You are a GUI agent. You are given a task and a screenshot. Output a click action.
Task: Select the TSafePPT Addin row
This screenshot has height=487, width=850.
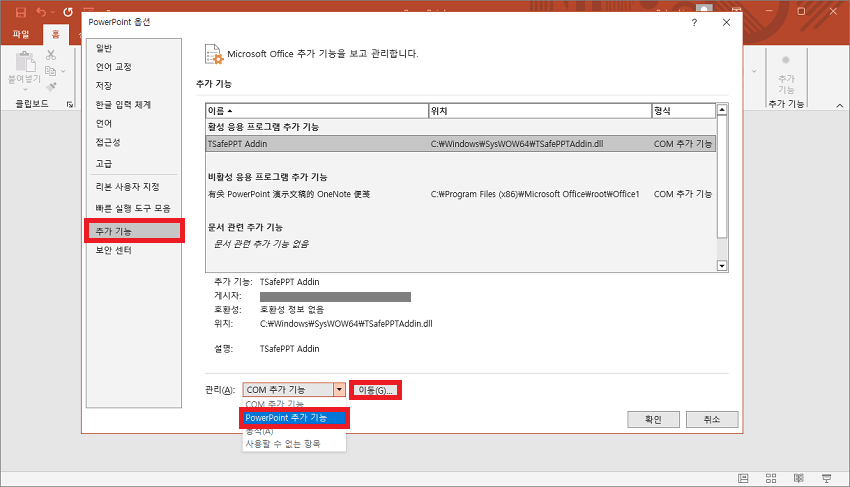point(461,144)
